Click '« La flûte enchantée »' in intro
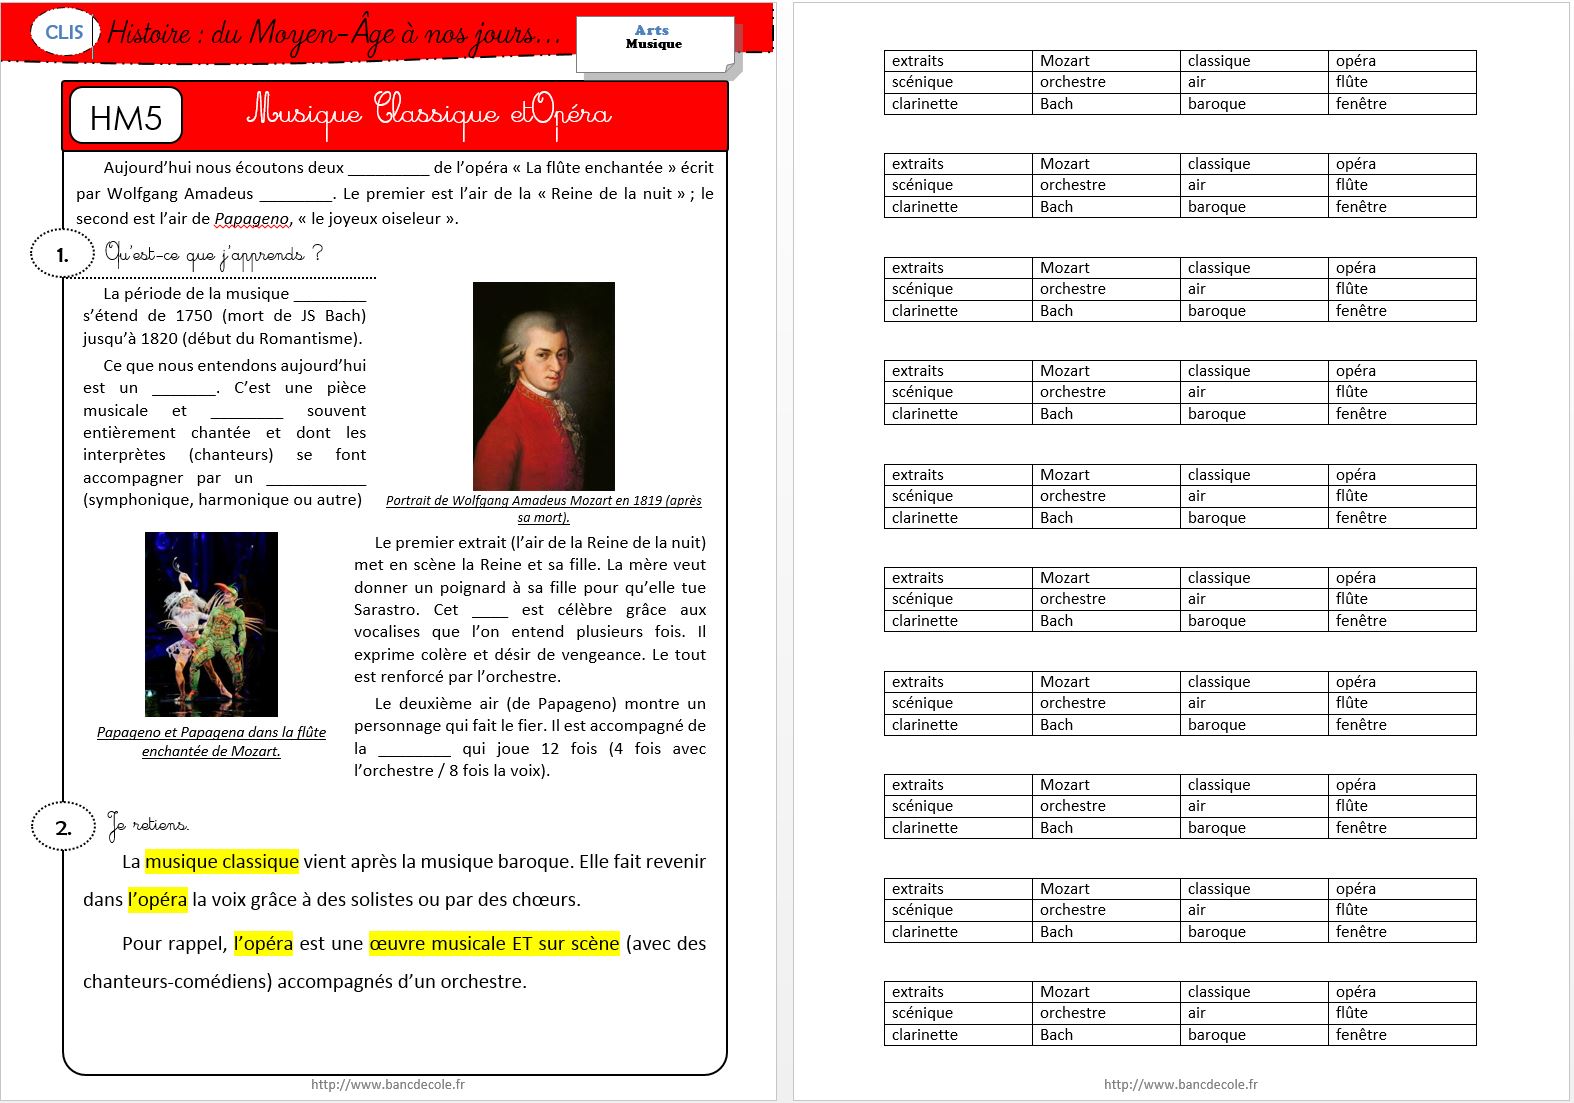This screenshot has width=1574, height=1103. (x=594, y=168)
